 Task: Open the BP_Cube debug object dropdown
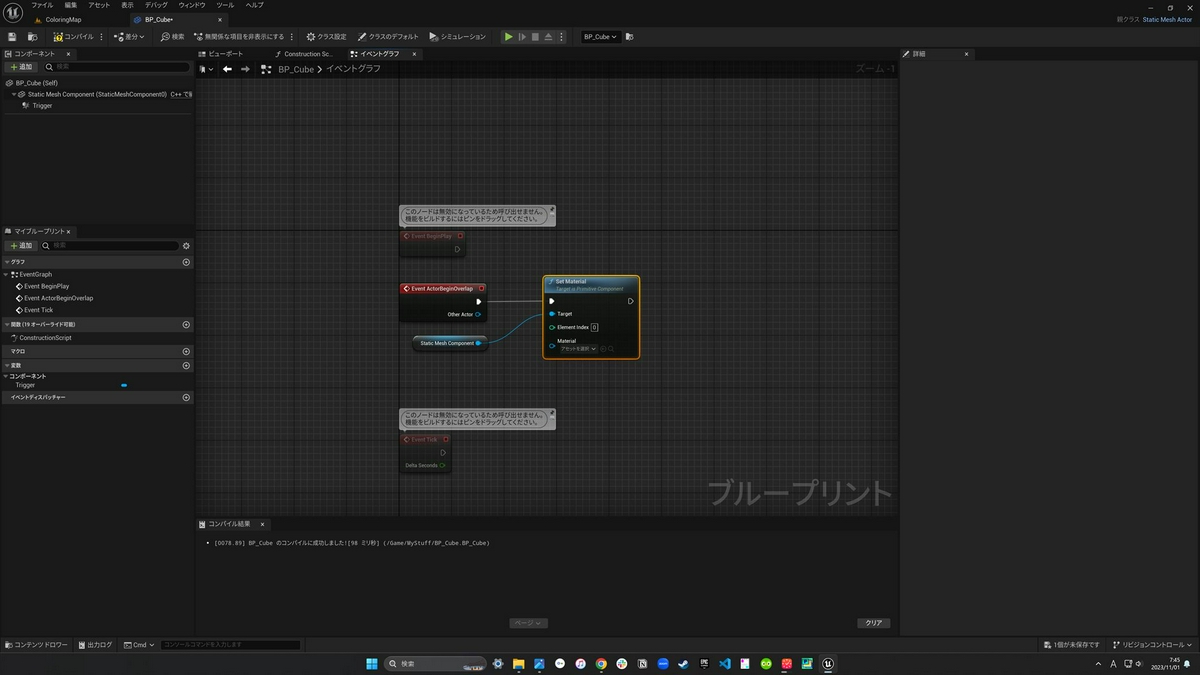pos(600,37)
